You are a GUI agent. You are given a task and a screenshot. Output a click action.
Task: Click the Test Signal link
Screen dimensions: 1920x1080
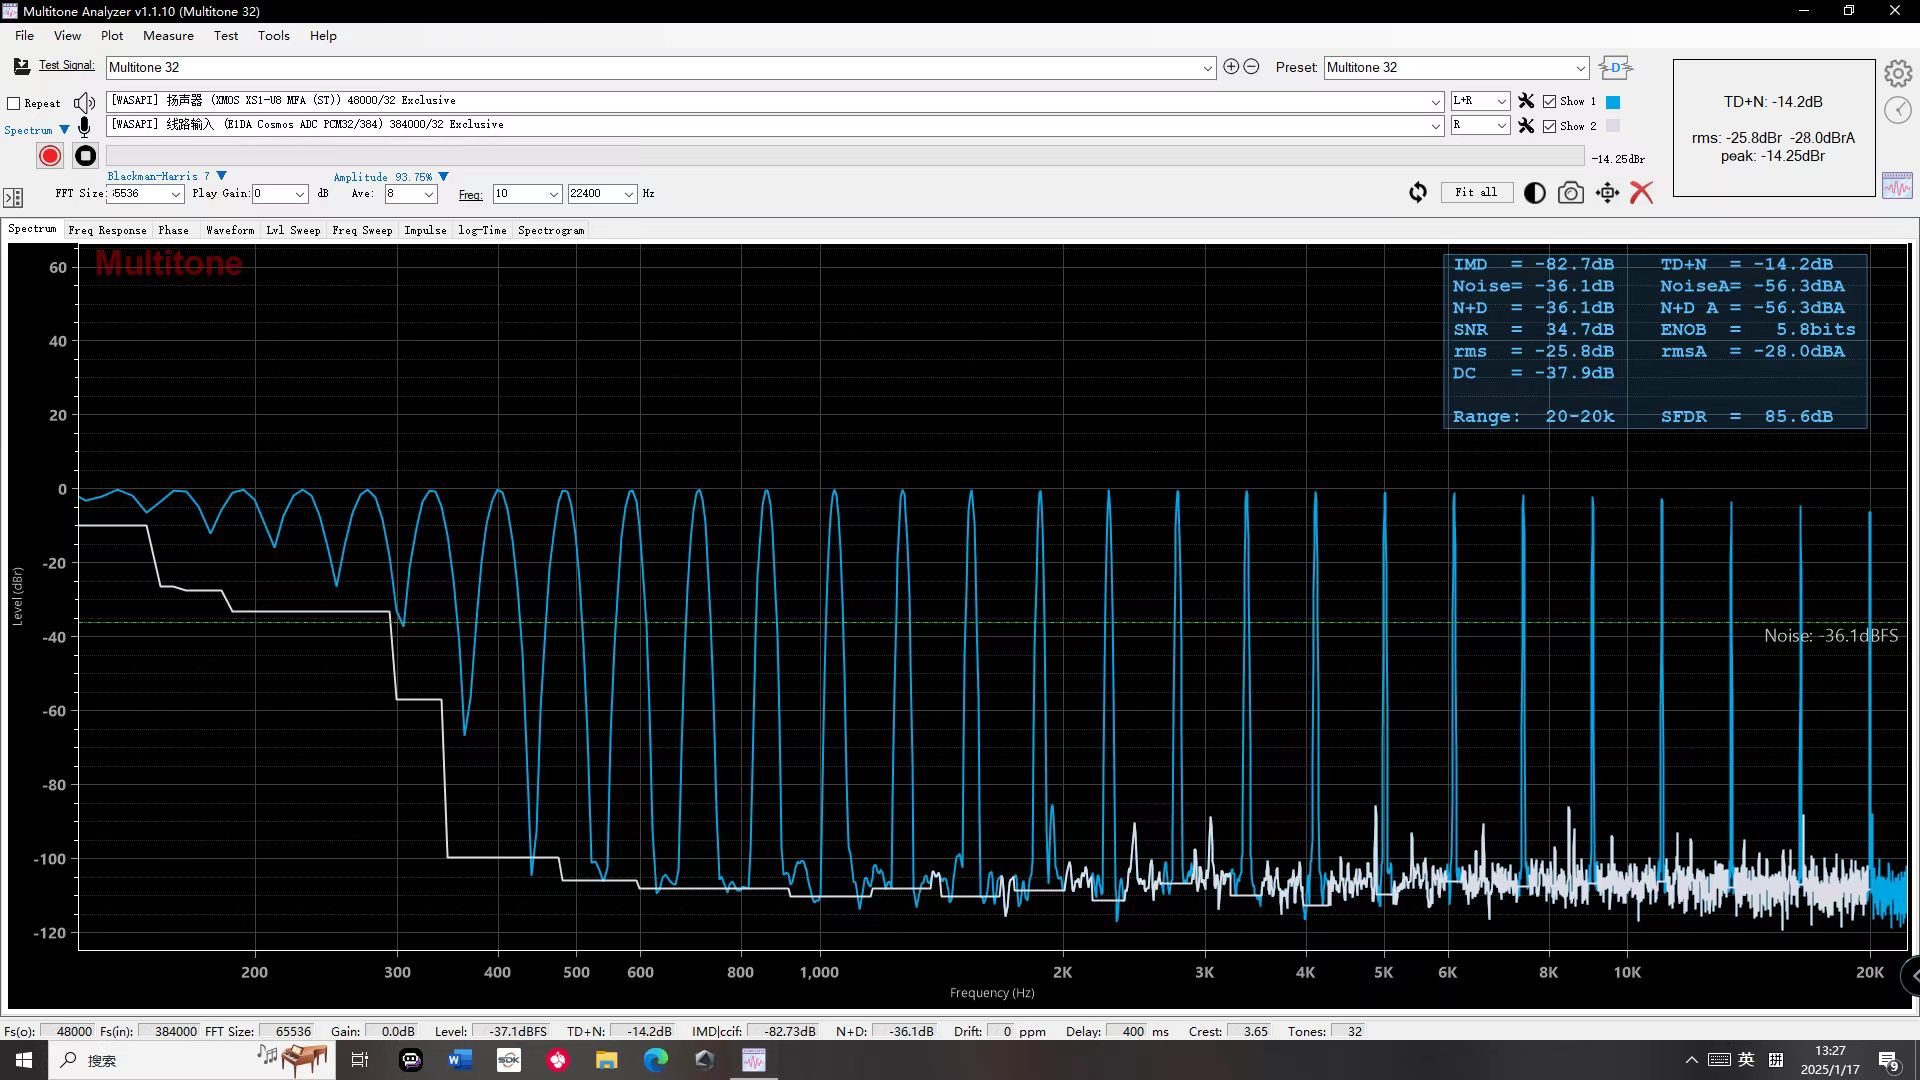point(66,65)
